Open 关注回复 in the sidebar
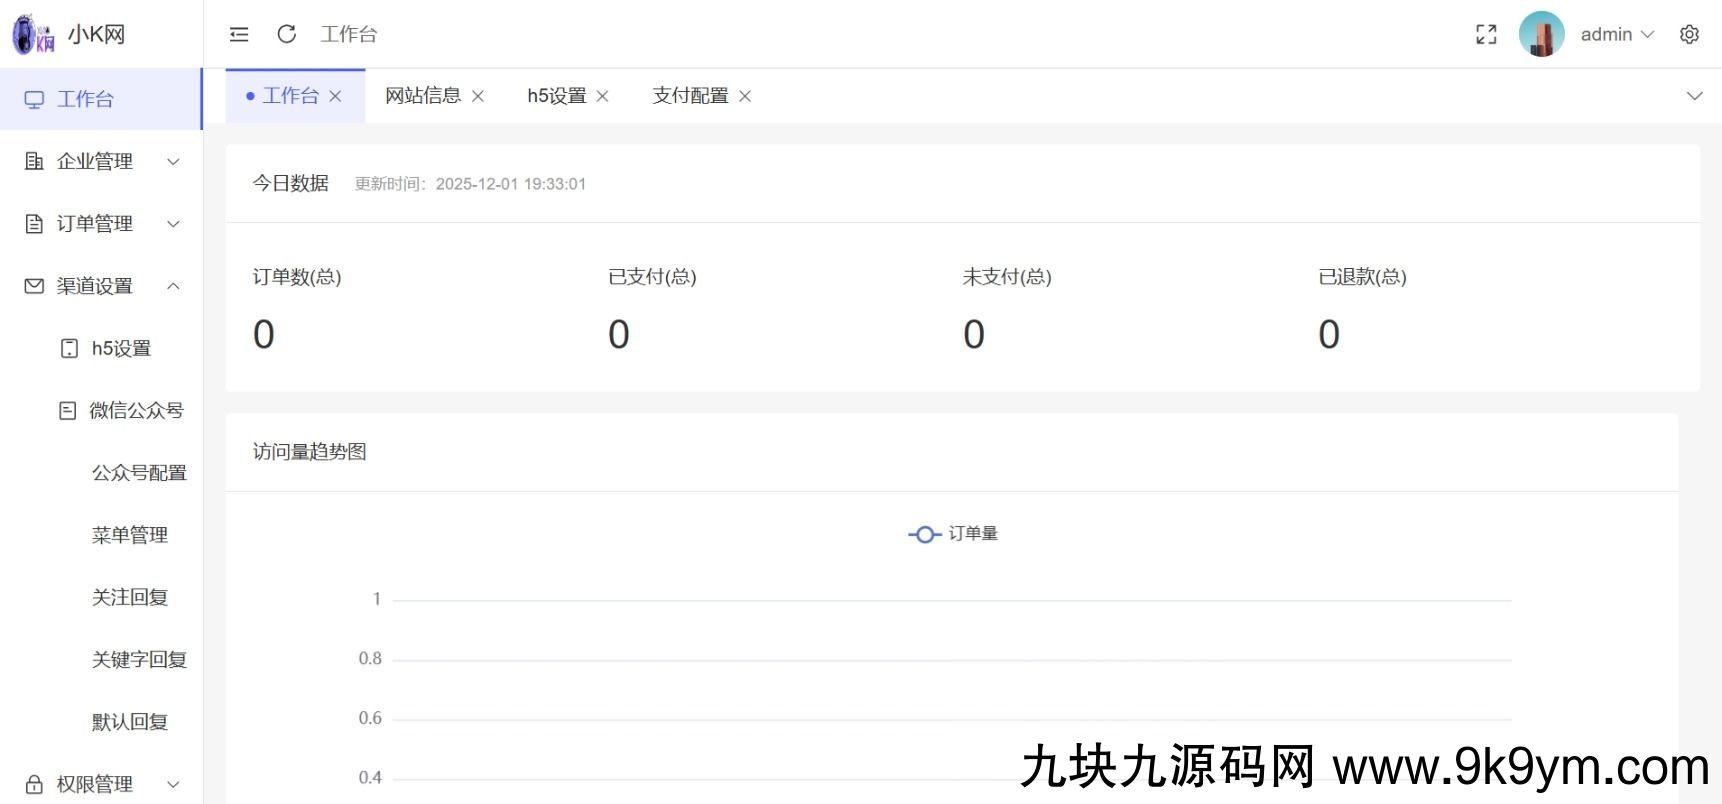 coord(101,597)
